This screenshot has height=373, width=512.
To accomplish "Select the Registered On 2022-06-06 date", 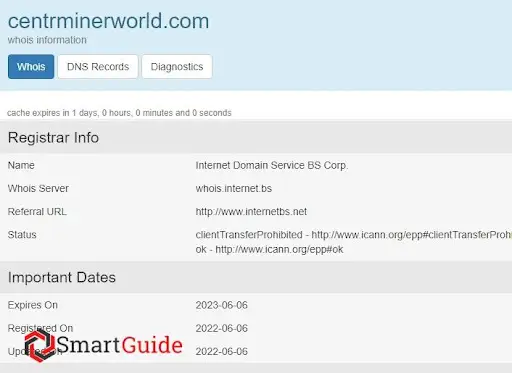I will pyautogui.click(x=222, y=328).
